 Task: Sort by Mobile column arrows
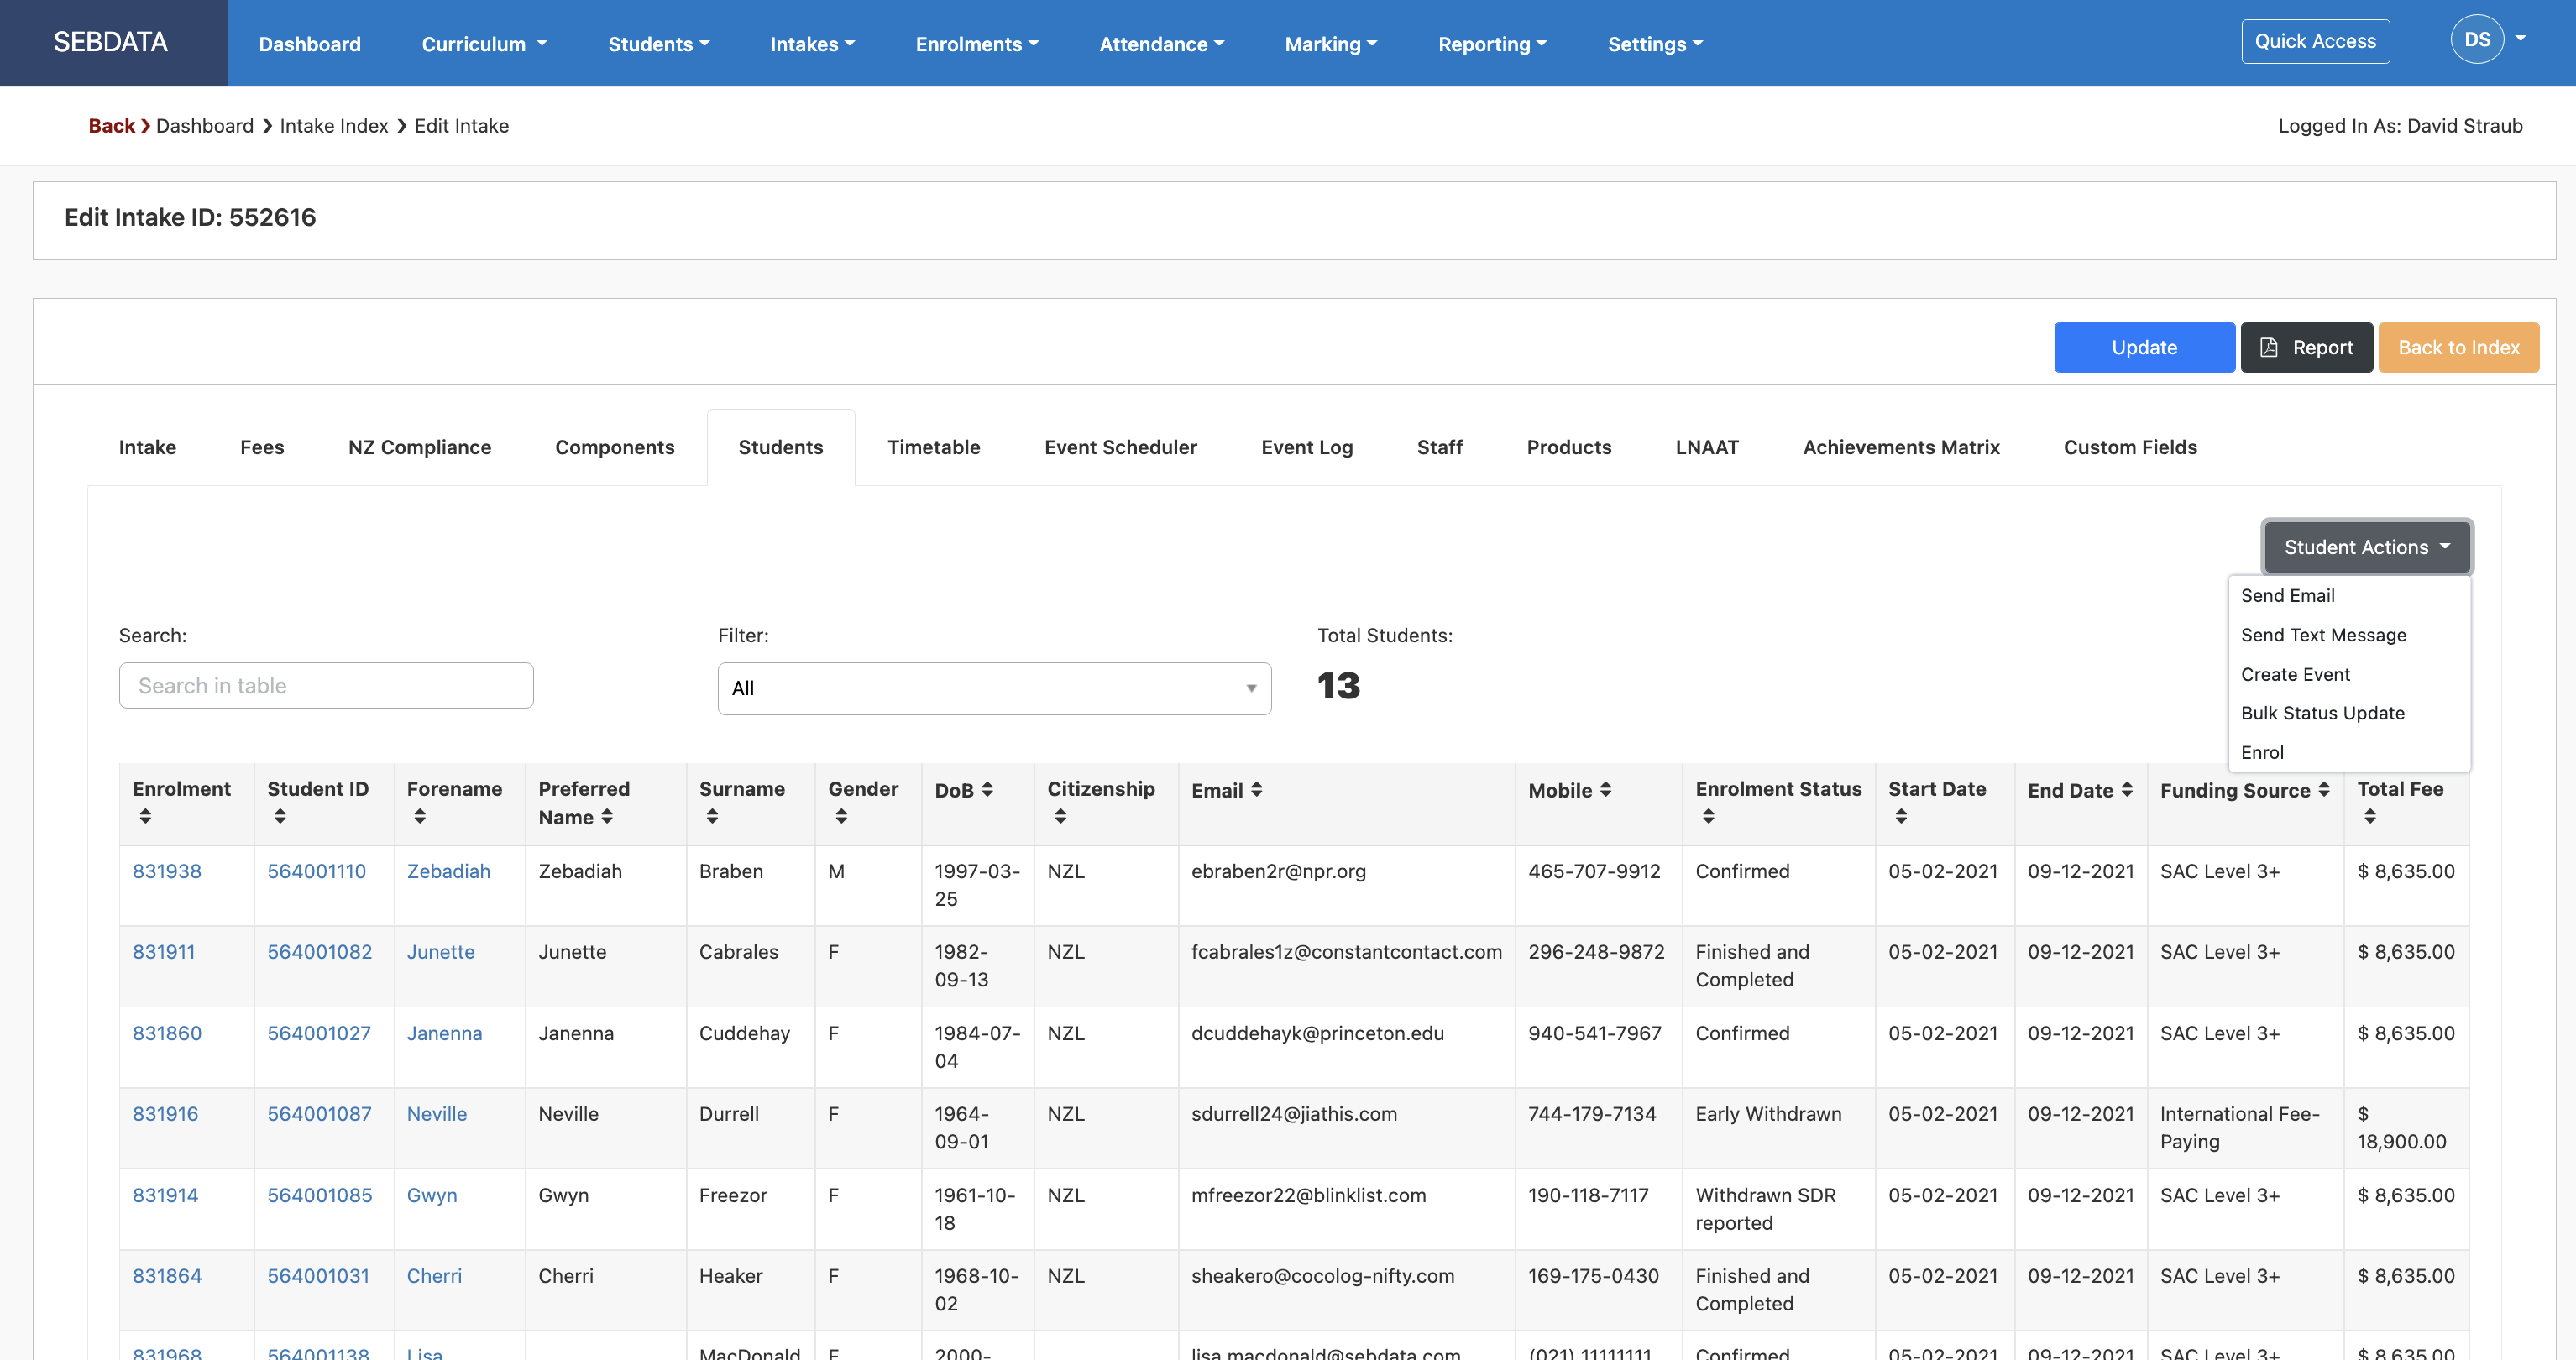(1605, 789)
